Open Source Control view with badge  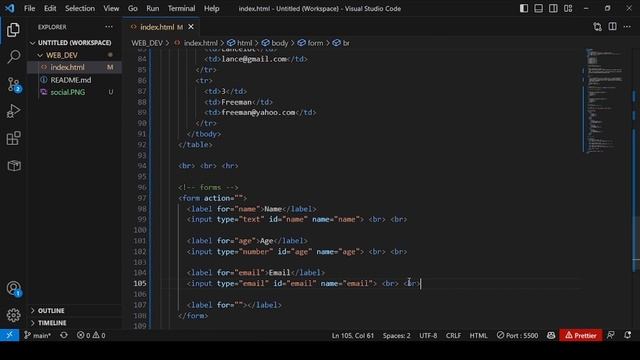tap(13, 84)
